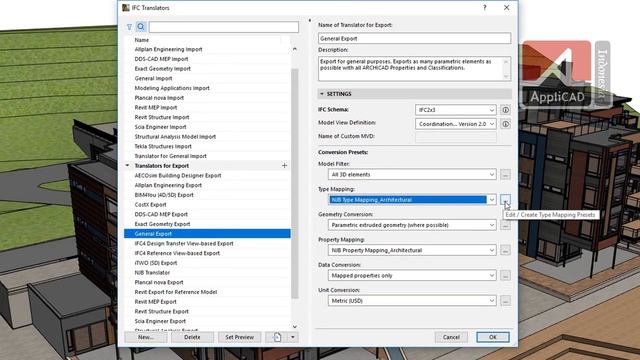Click the Set Preview button
Viewport: 640px width, 360px height.
click(x=240, y=337)
